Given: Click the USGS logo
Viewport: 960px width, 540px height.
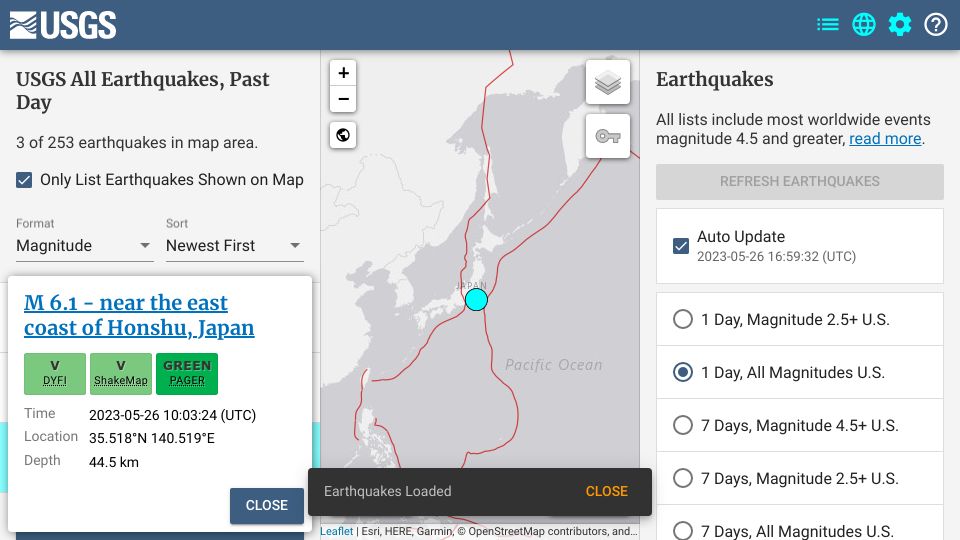Looking at the screenshot, I should [x=62, y=25].
